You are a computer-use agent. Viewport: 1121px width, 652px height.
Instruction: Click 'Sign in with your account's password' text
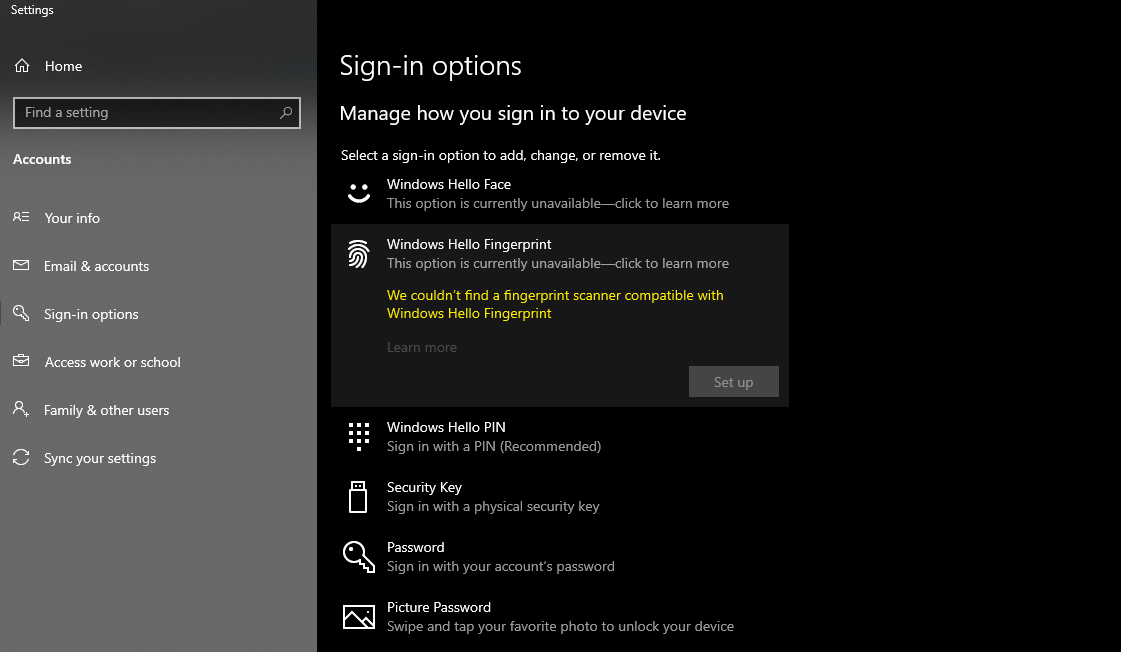pyautogui.click(x=500, y=566)
